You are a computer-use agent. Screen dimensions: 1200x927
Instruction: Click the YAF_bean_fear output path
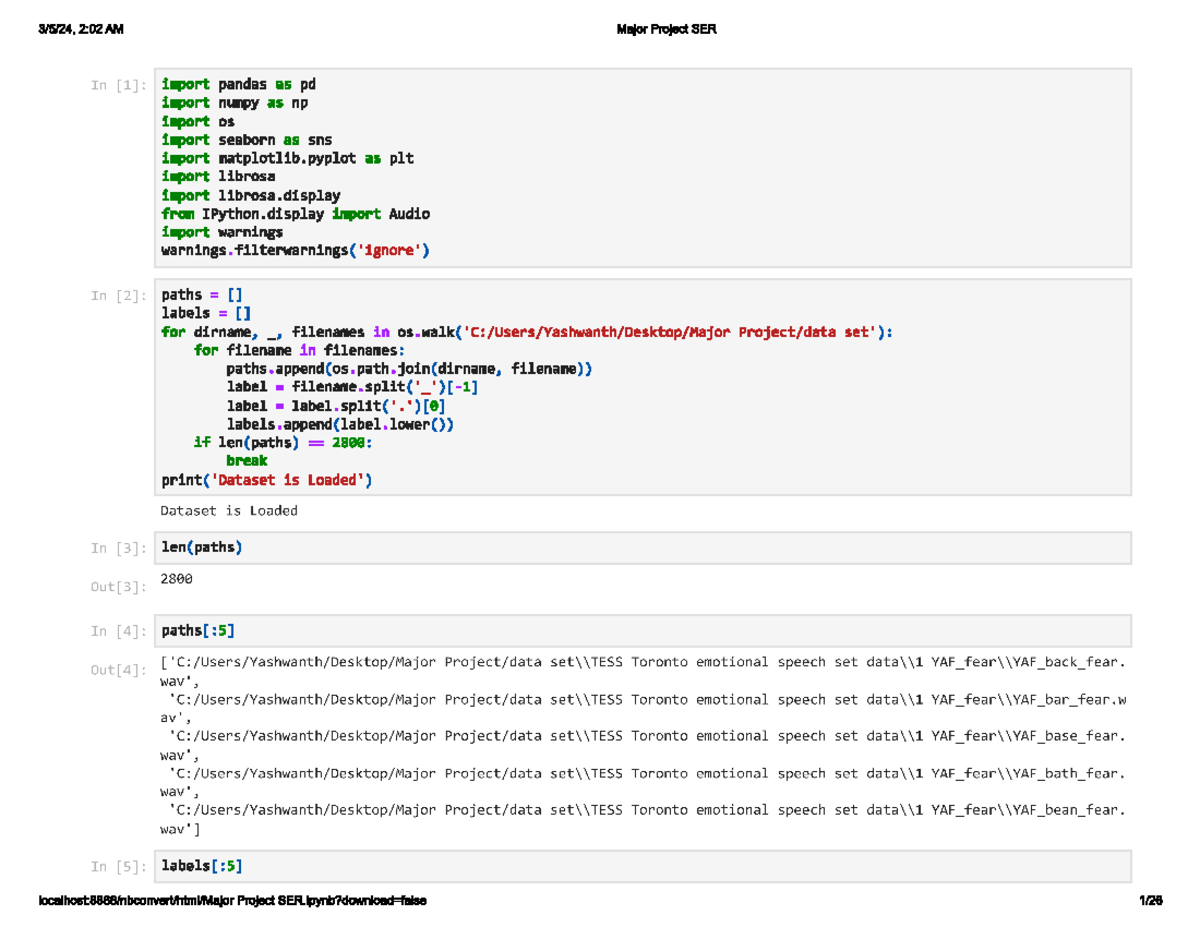click(642, 819)
